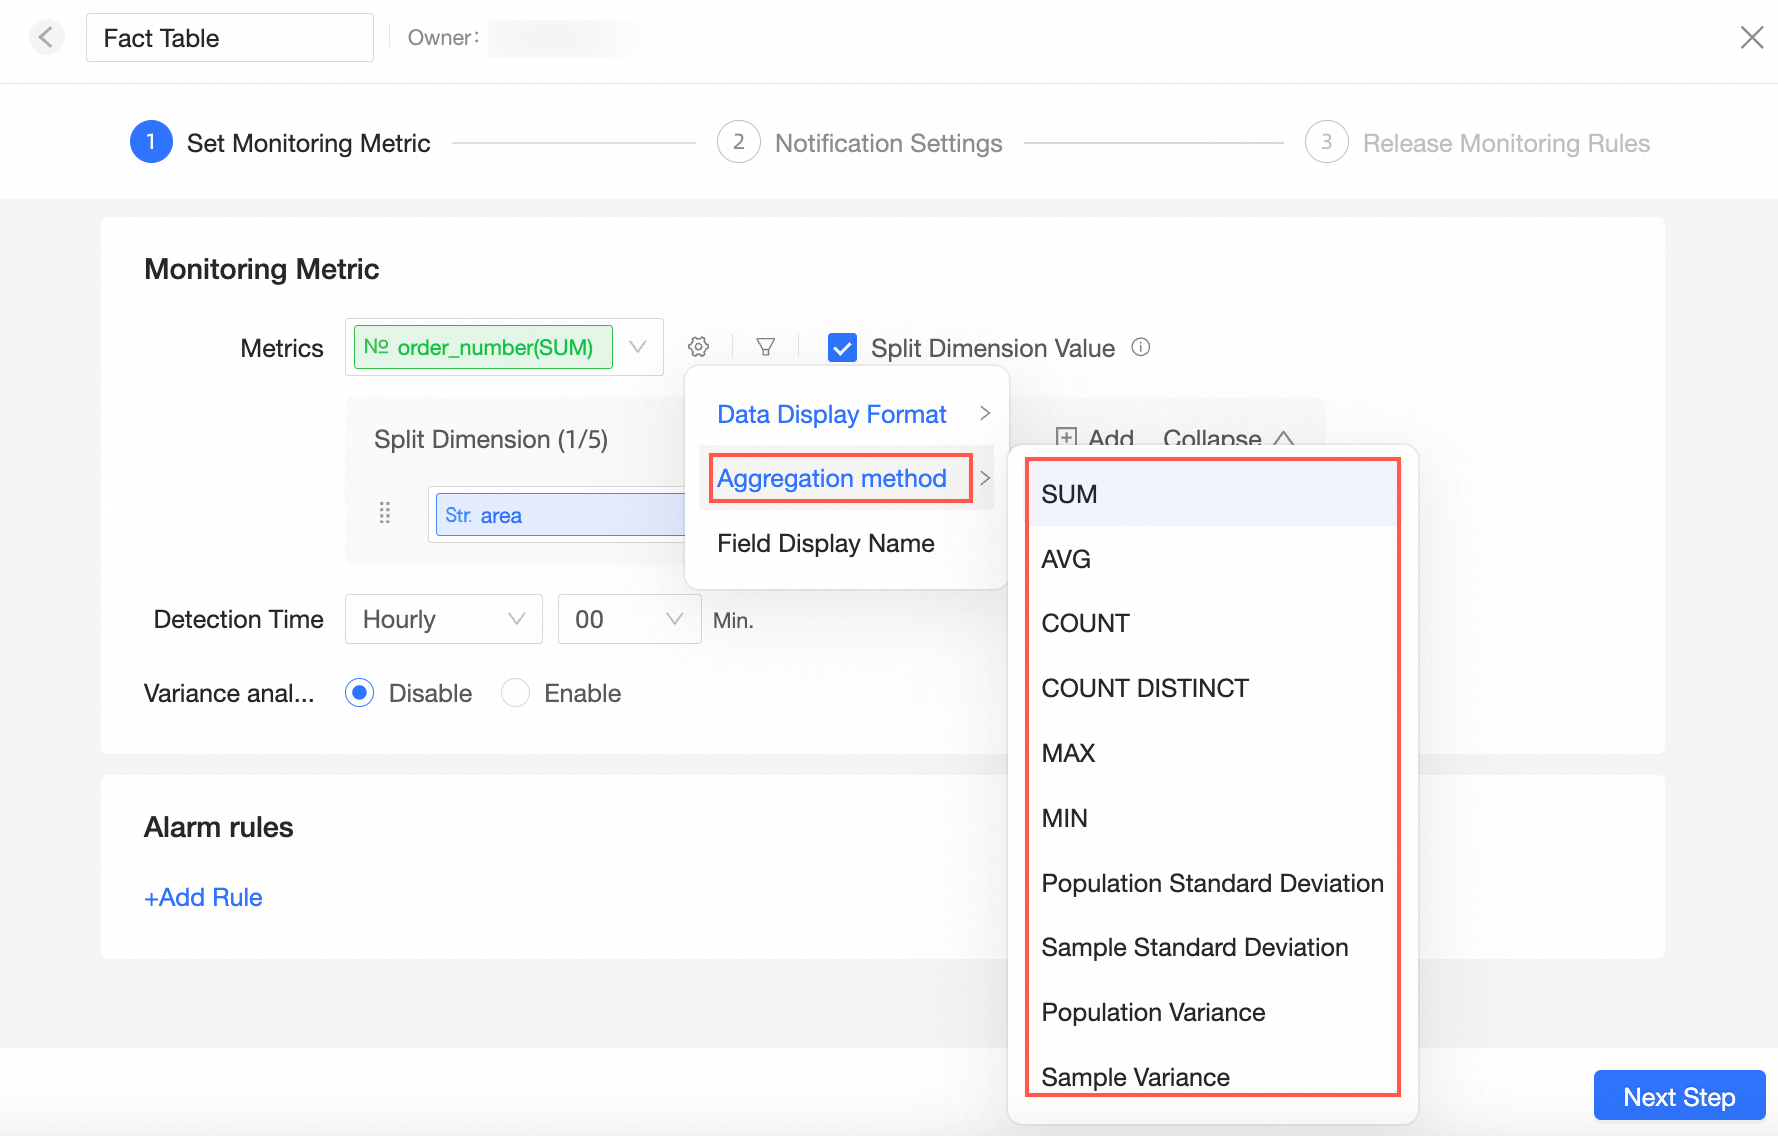Open the metric settings gear icon
The image size is (1778, 1136).
[699, 347]
